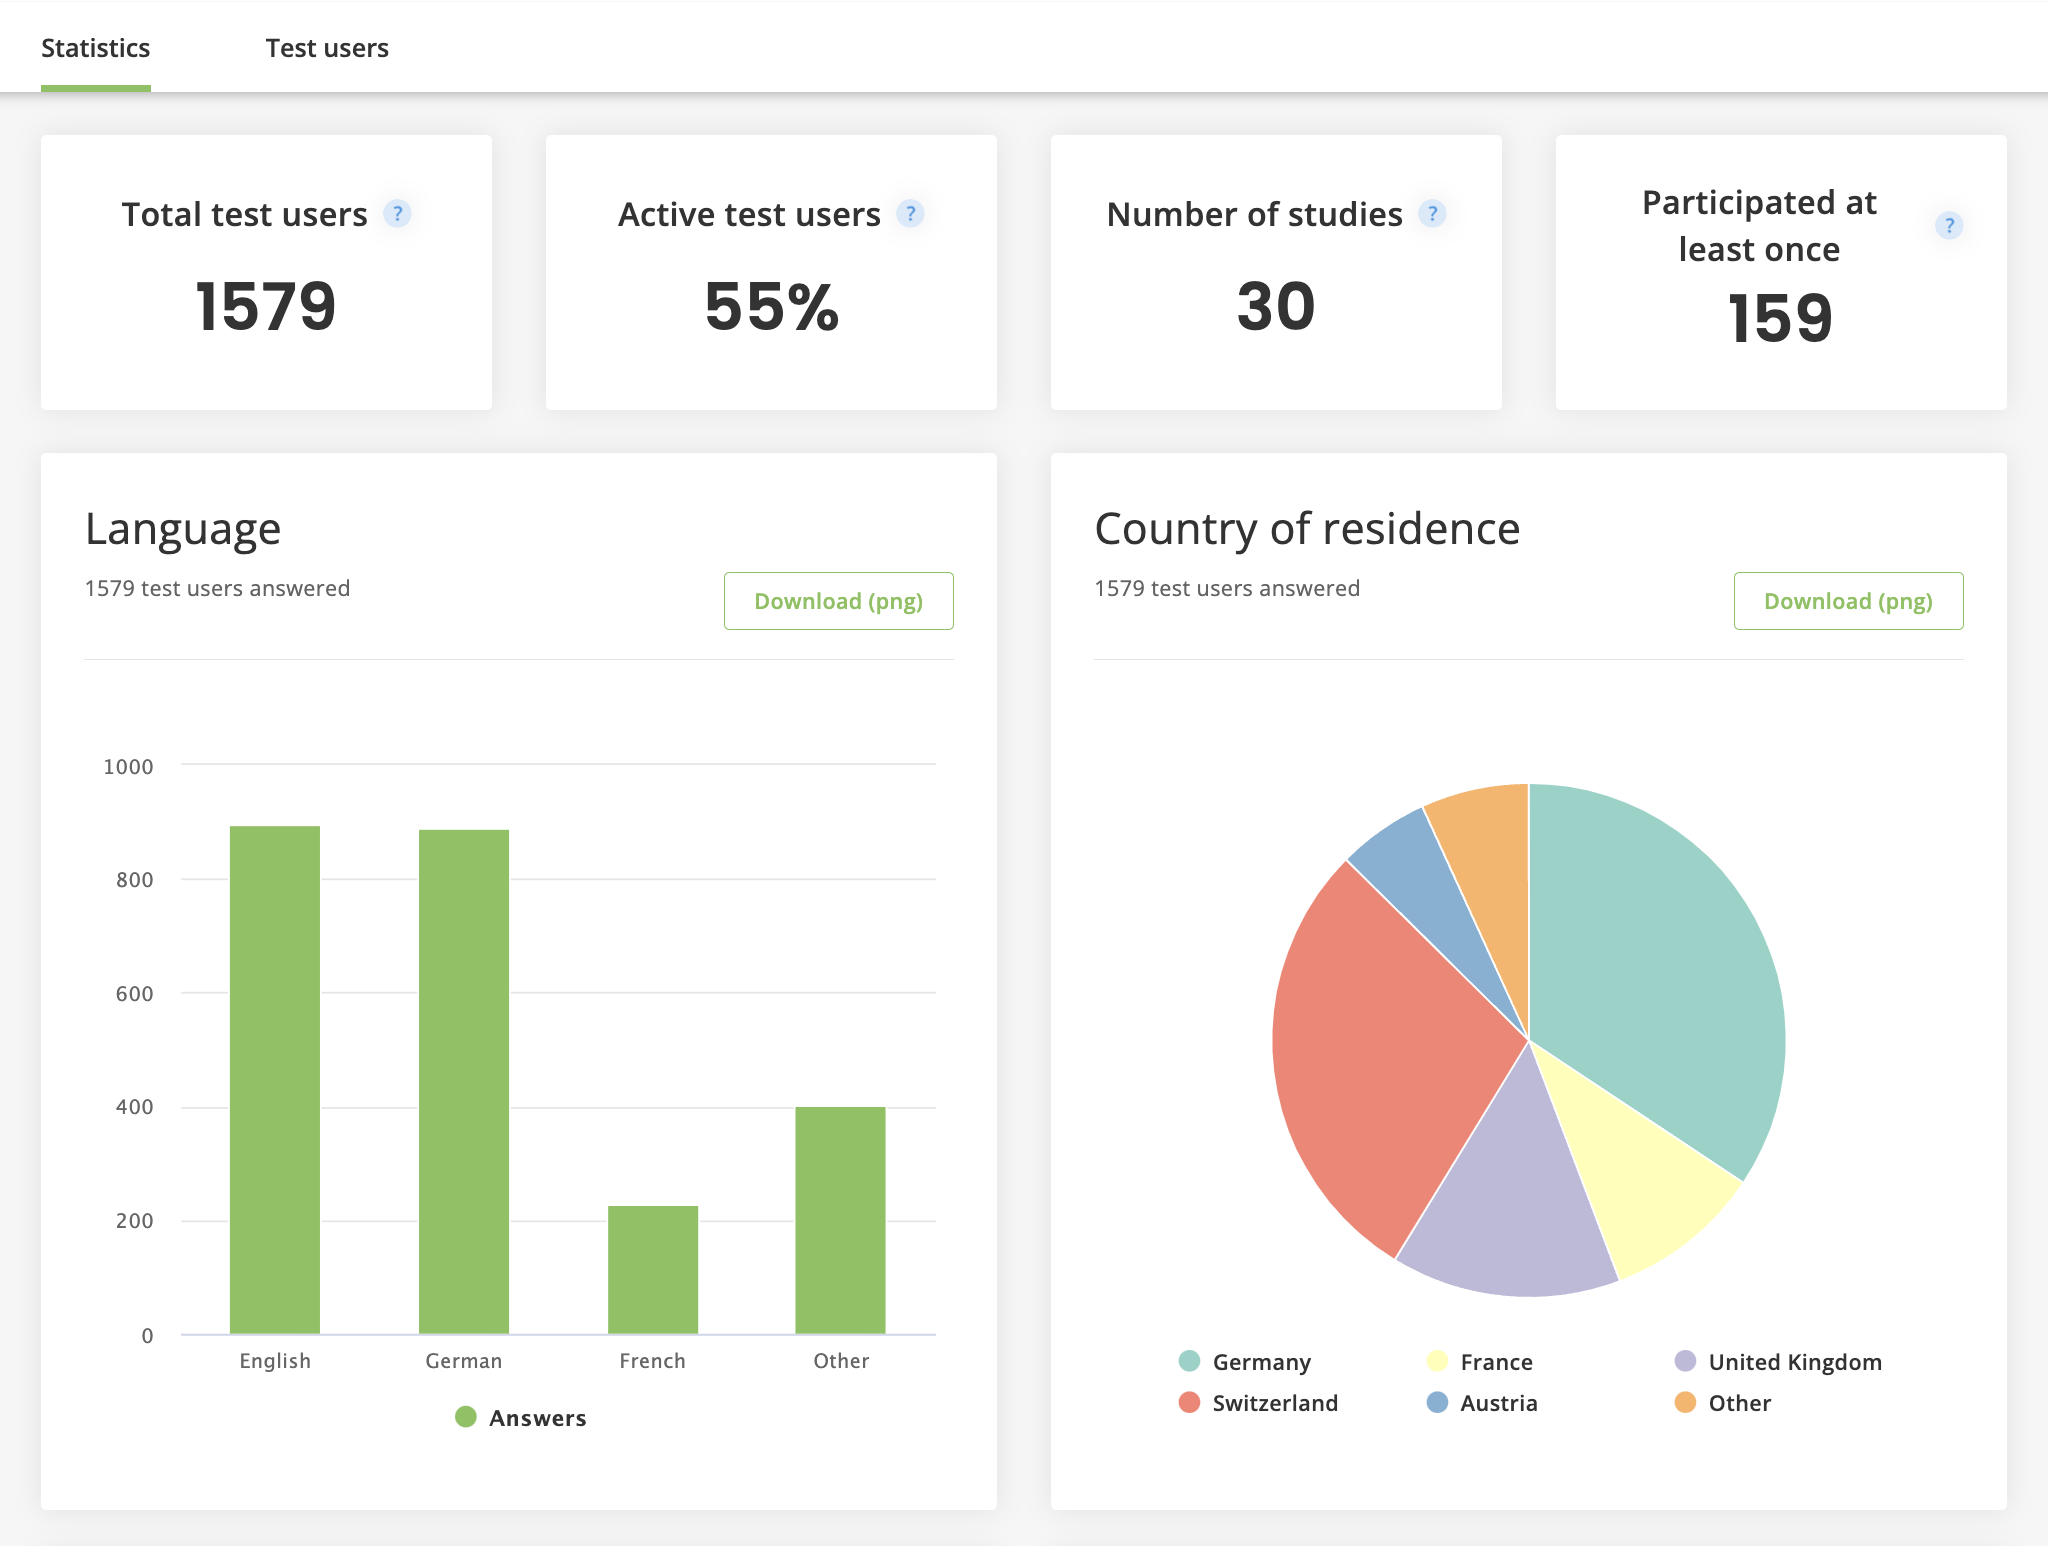This screenshot has width=2048, height=1546.
Task: Download Country of residence chart png
Action: pos(1848,601)
